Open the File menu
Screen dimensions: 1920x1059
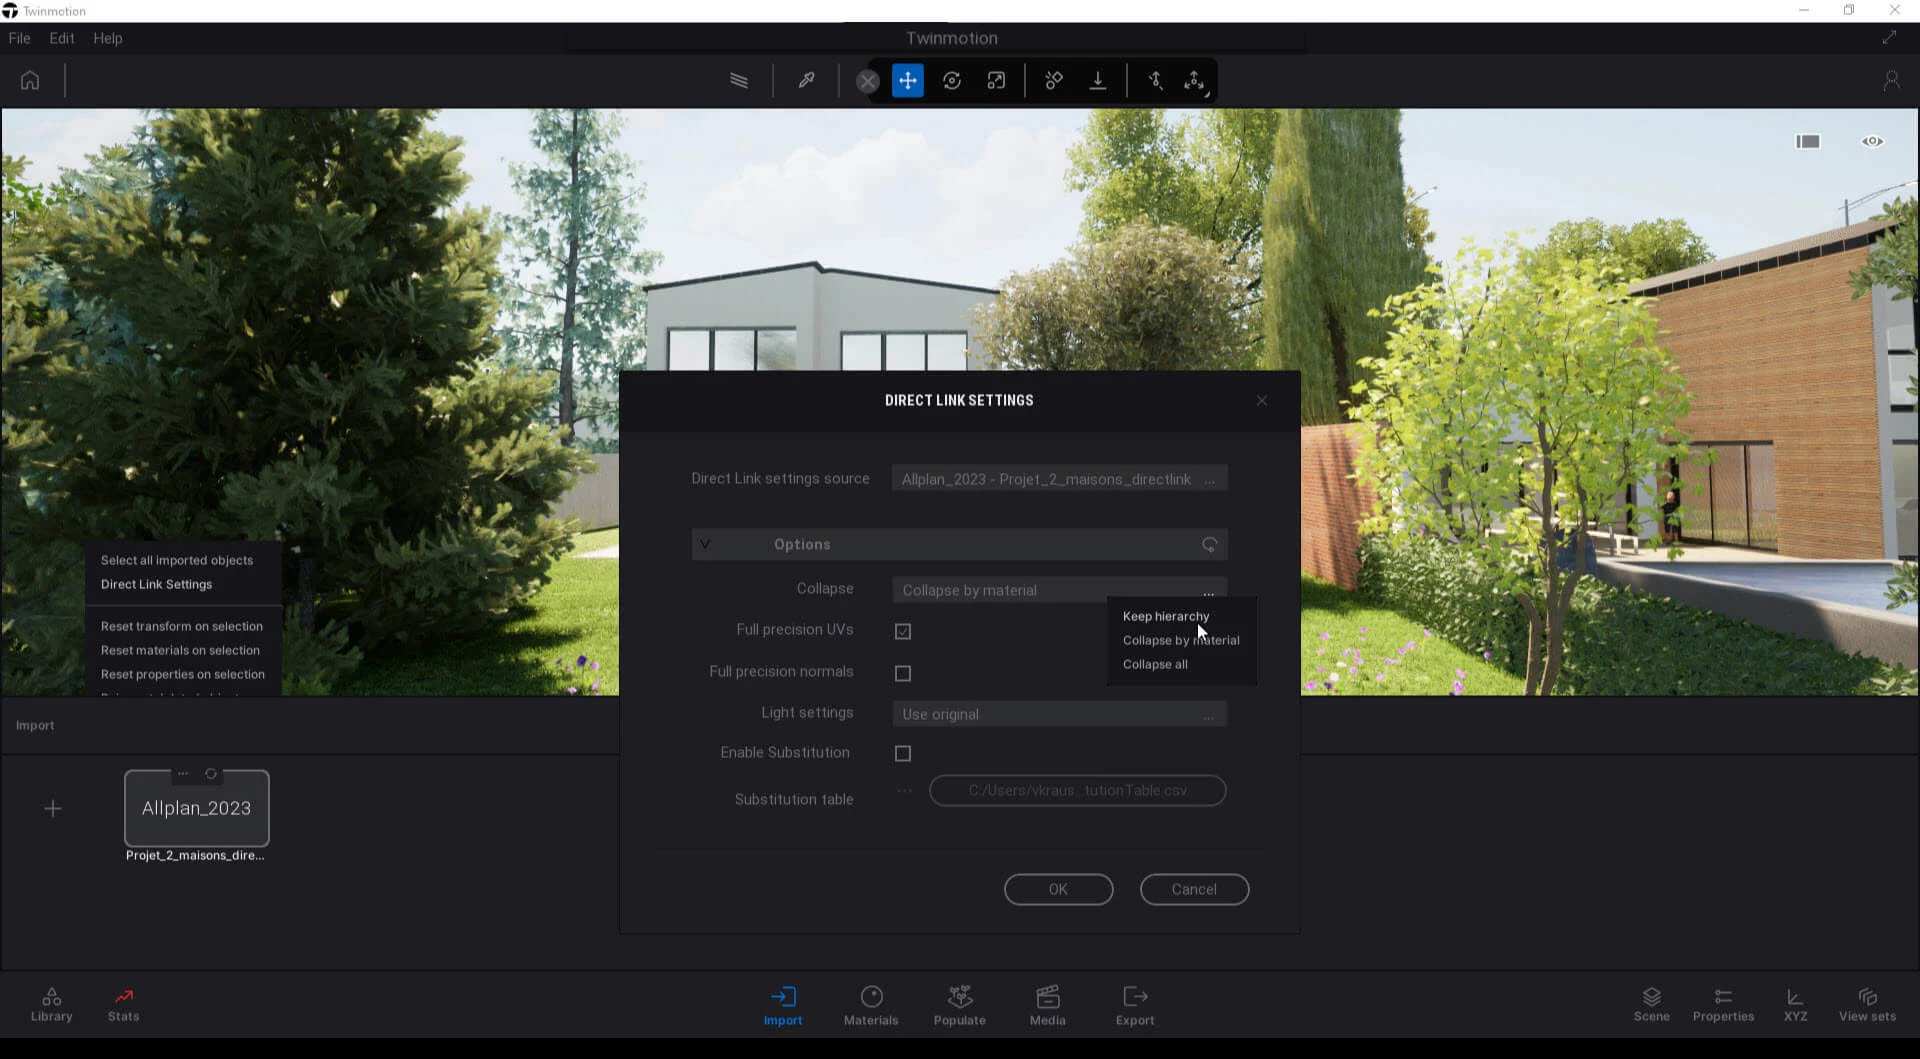[19, 38]
